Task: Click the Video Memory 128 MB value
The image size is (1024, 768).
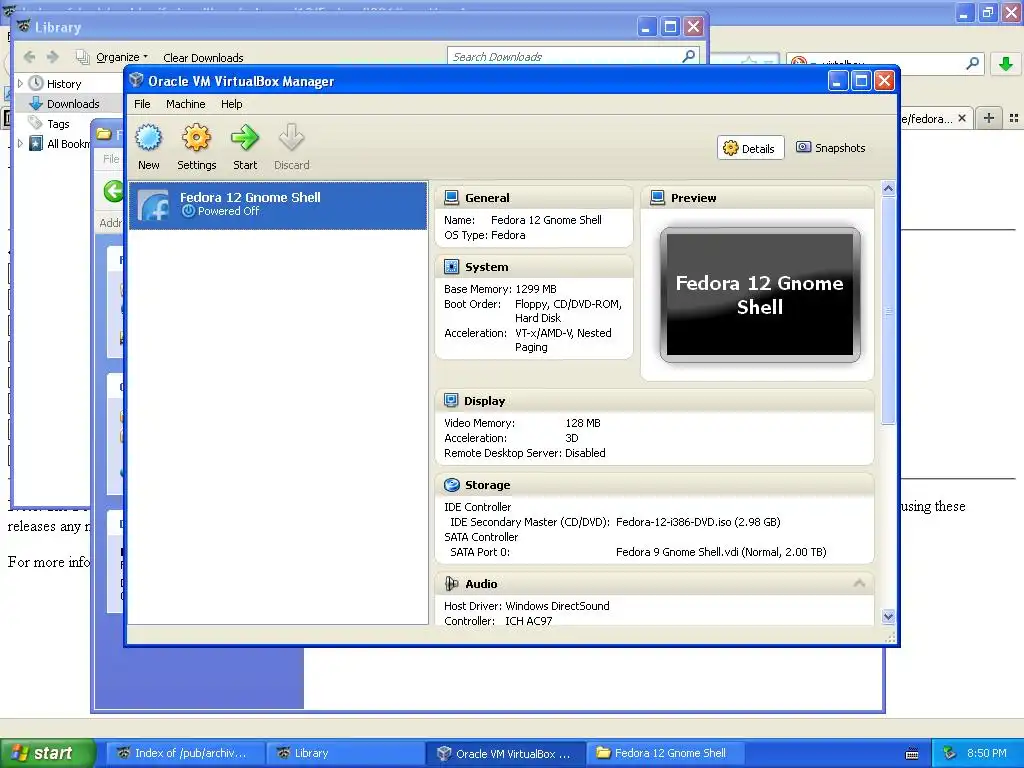Action: click(583, 423)
